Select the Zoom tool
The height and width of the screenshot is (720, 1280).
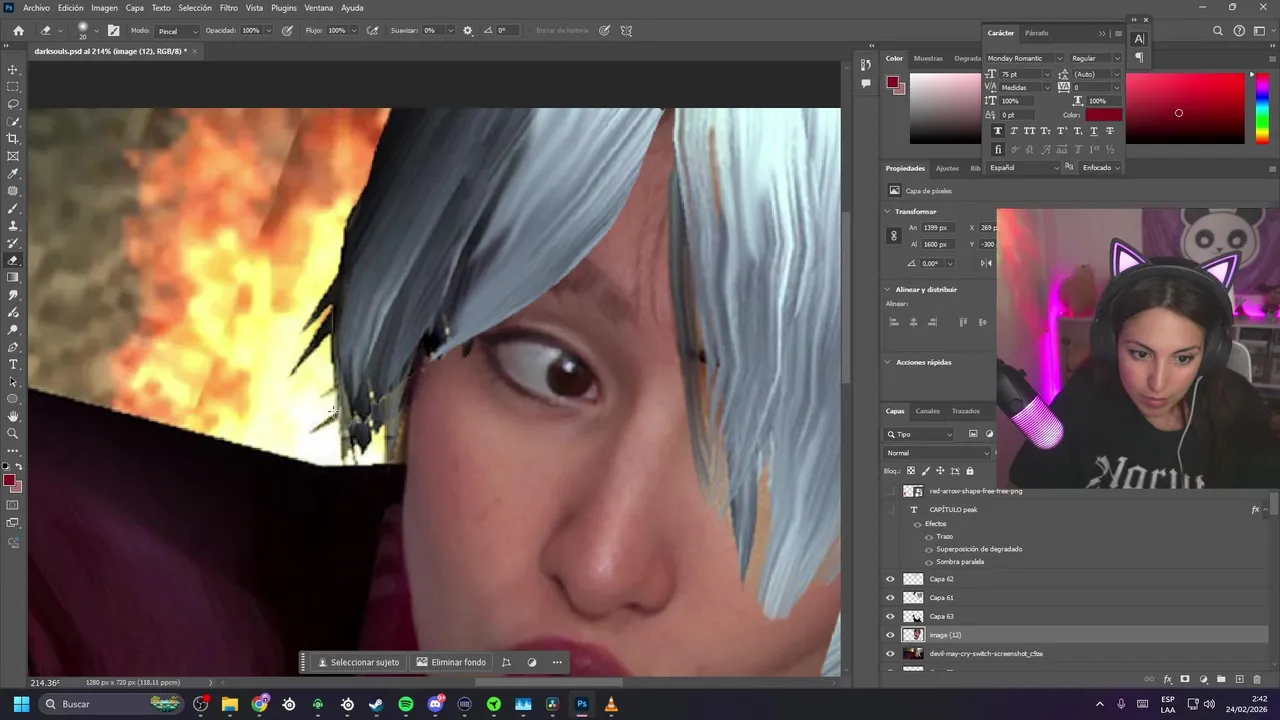coord(13,433)
